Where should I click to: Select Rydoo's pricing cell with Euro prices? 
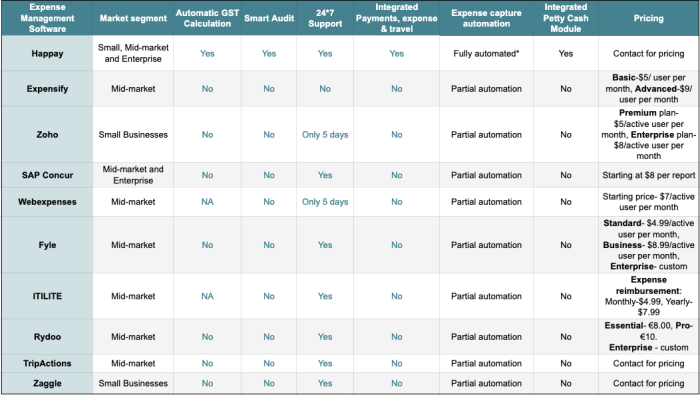[648, 337]
